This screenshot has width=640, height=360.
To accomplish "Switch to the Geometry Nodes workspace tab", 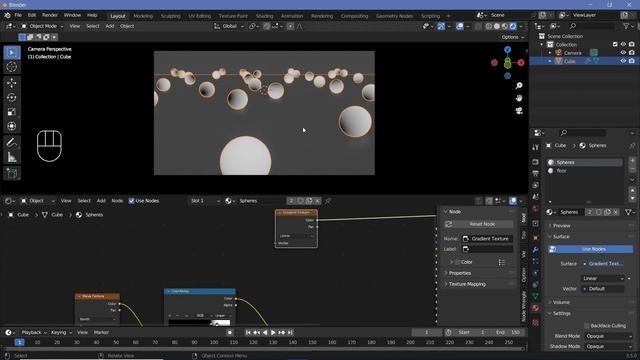I will pyautogui.click(x=394, y=16).
